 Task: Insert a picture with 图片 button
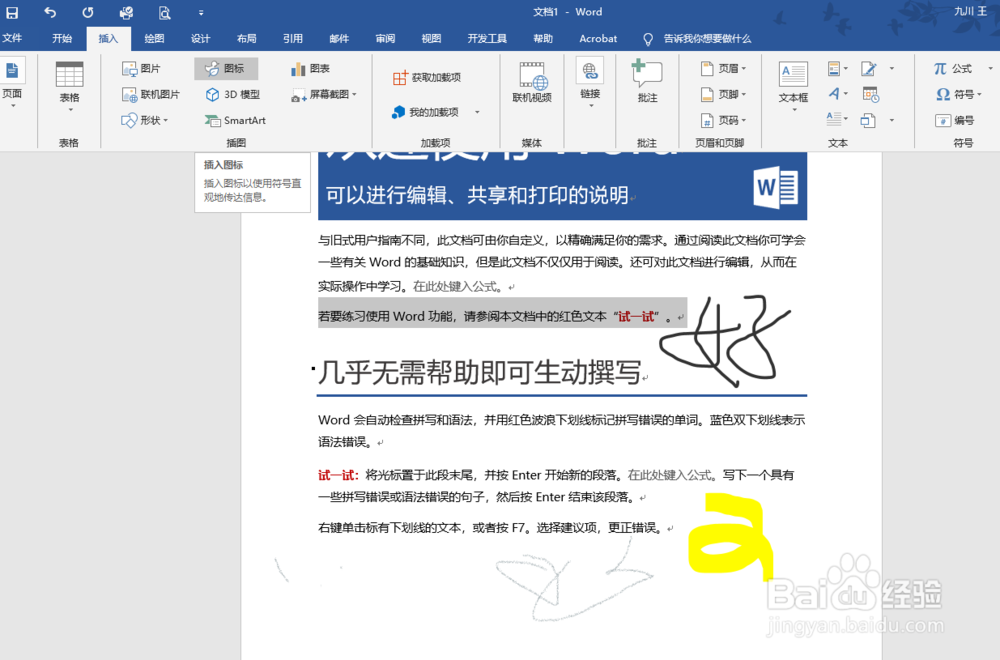pyautogui.click(x=142, y=68)
